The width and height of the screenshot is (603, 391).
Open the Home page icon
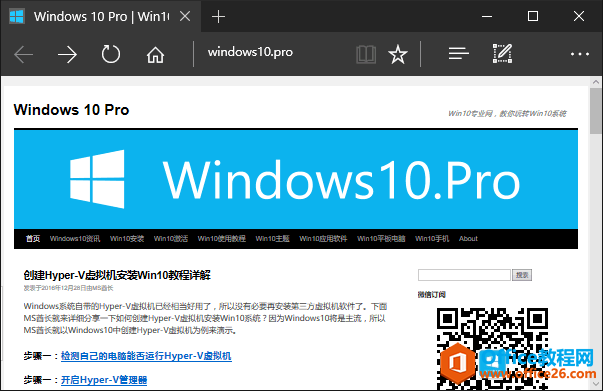(155, 54)
